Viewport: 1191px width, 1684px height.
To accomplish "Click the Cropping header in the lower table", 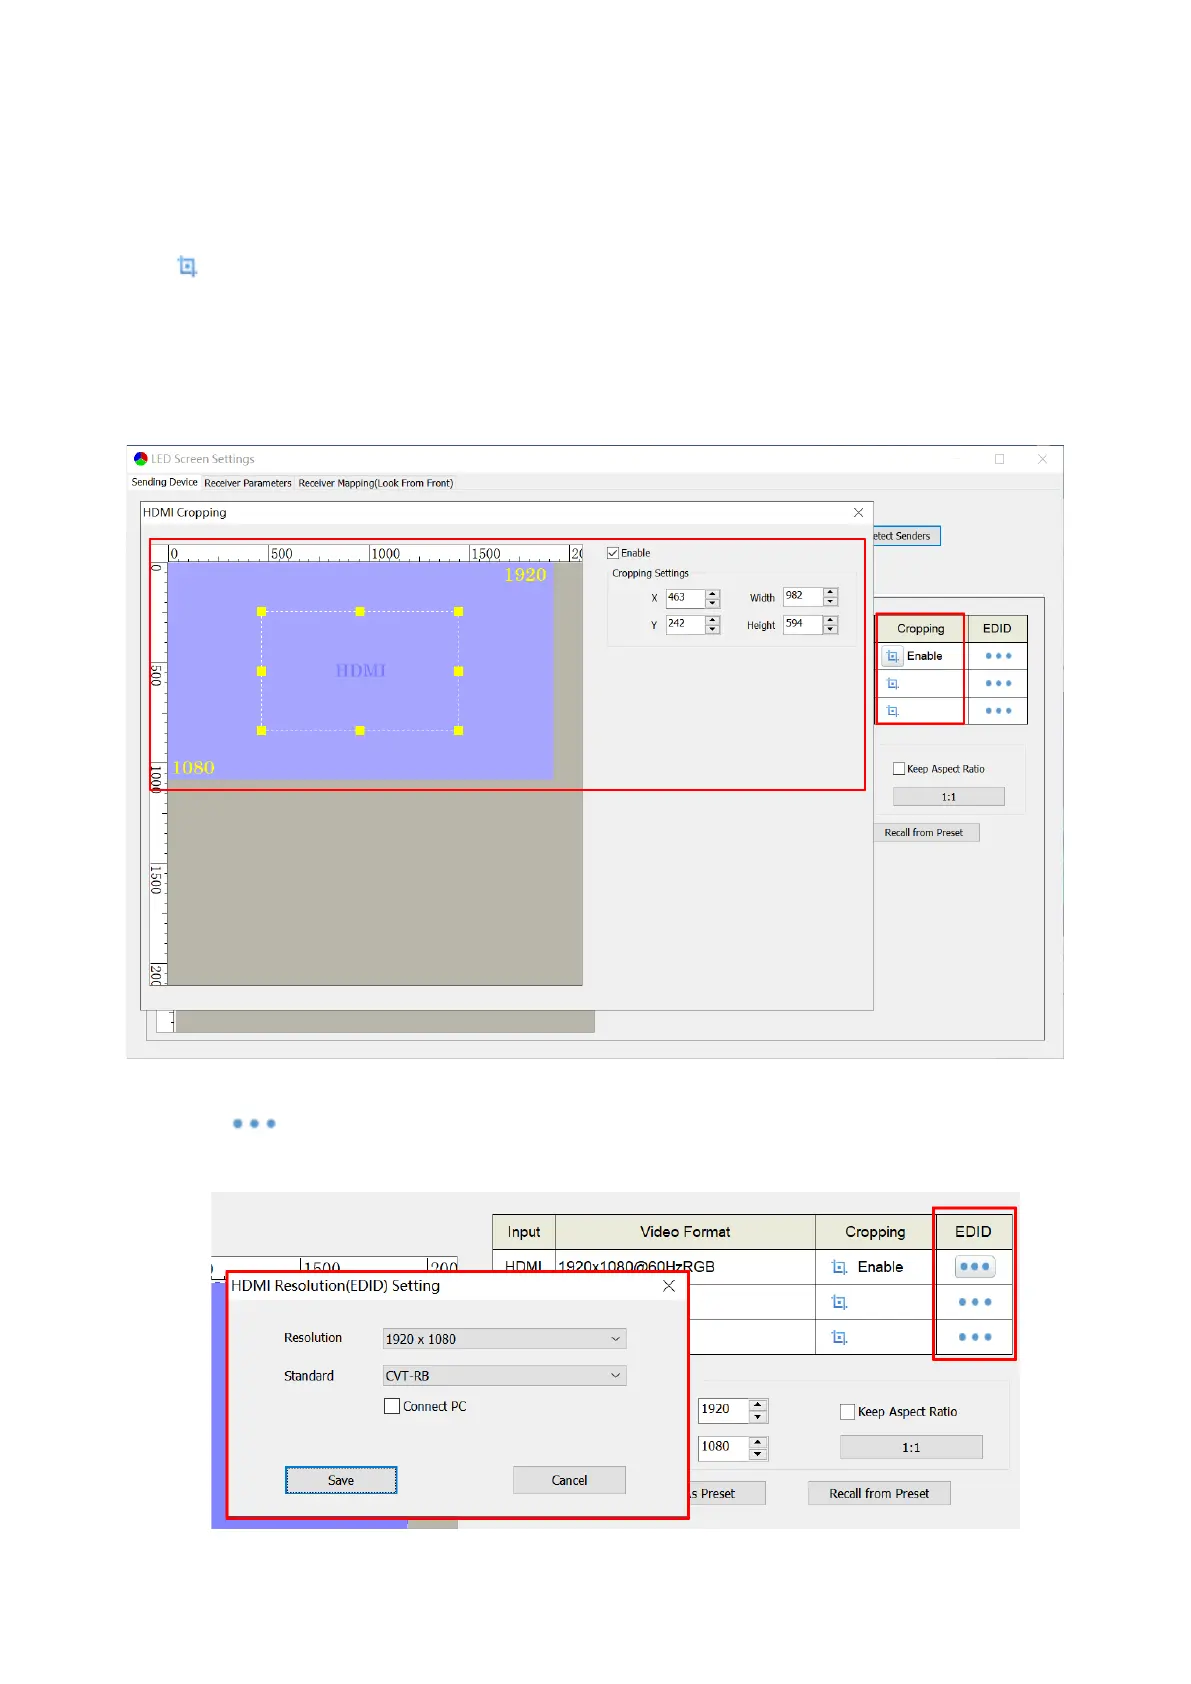I will [x=875, y=1232].
